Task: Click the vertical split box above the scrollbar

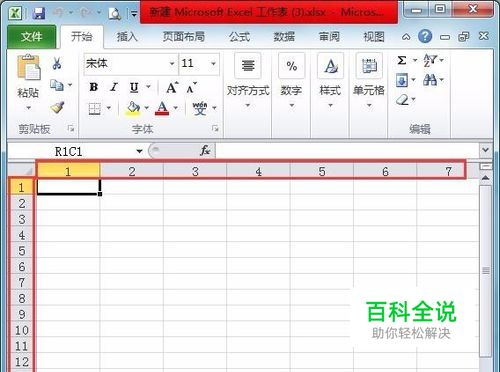Action: [485, 166]
